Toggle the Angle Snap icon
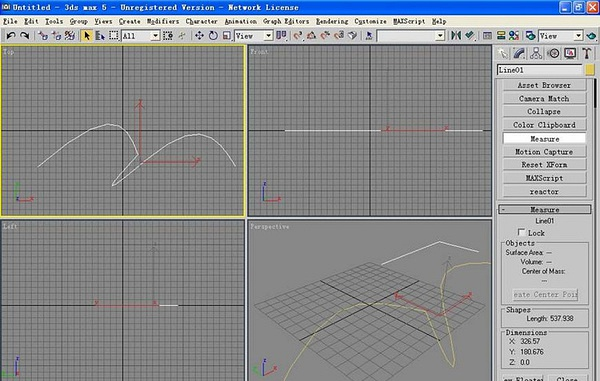This screenshot has height=381, width=600. tap(311, 36)
